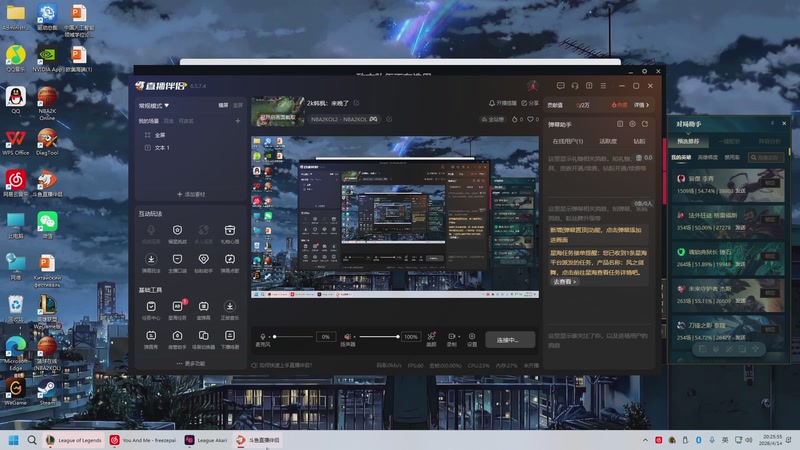The width and height of the screenshot is (800, 450).
Task: Click the hero search box in 对局助手
Action: [x=765, y=158]
